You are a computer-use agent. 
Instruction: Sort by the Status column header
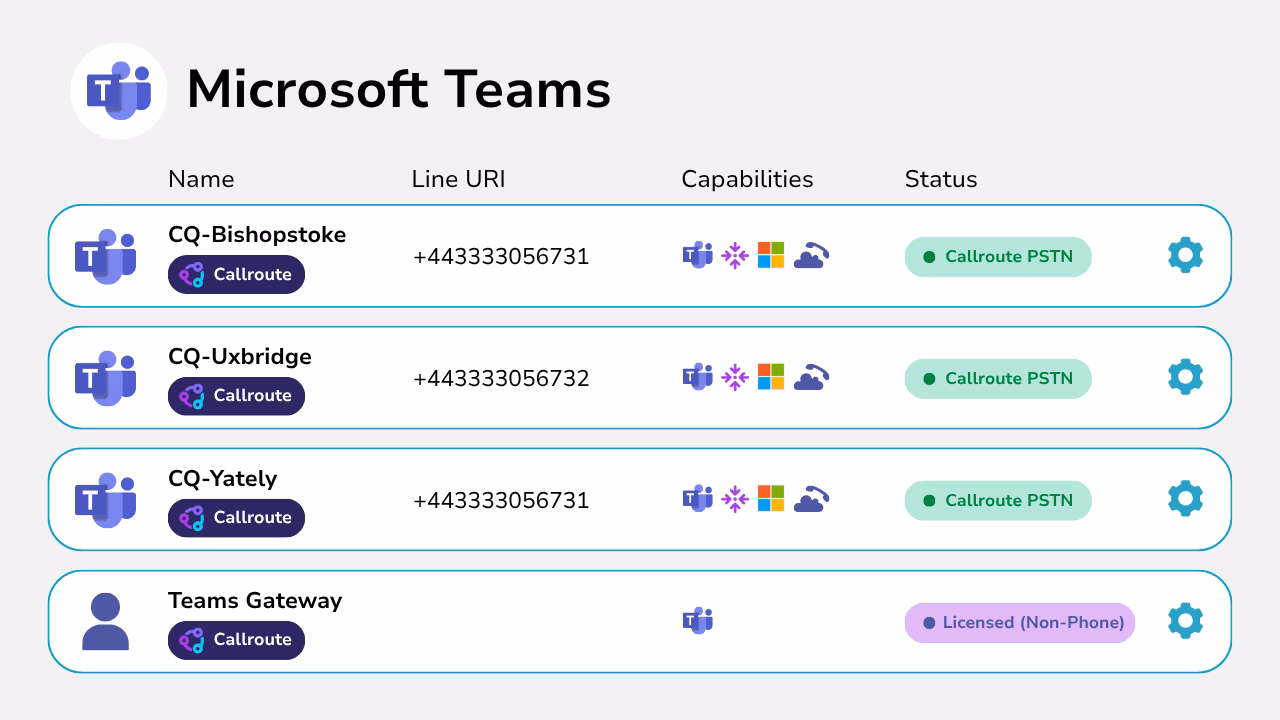click(x=940, y=179)
